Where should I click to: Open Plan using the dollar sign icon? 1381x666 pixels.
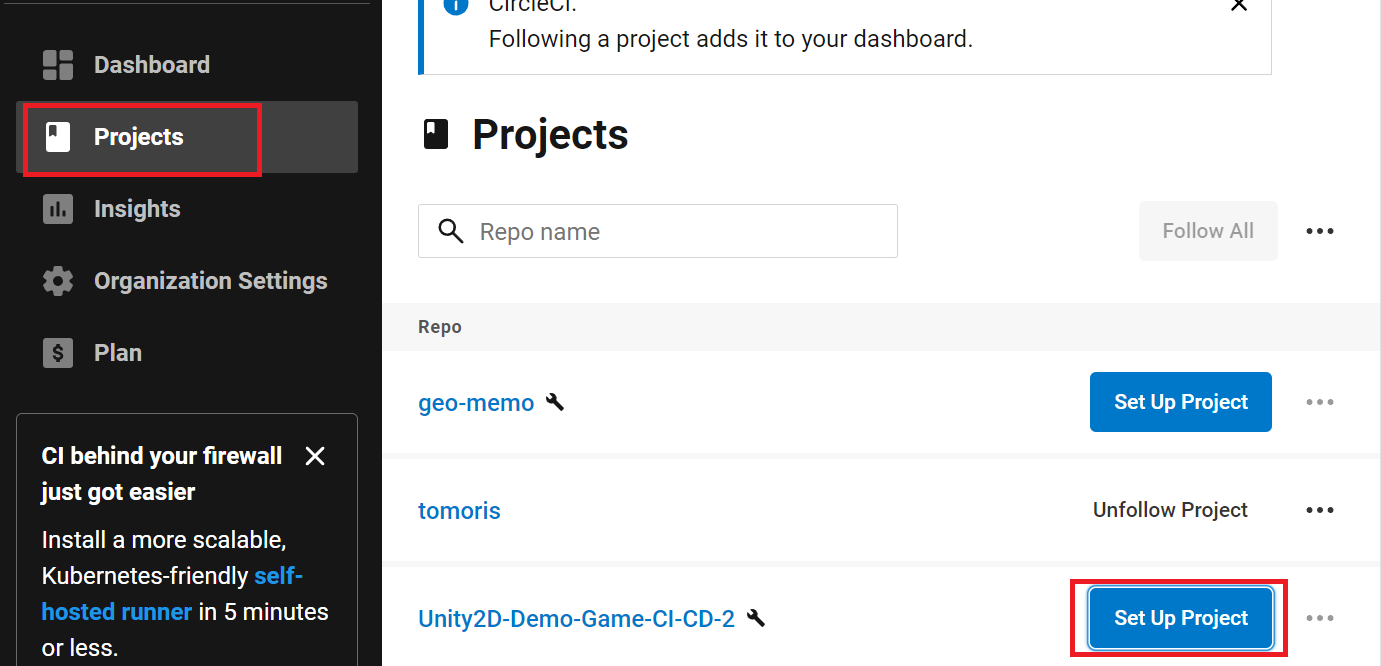point(57,352)
